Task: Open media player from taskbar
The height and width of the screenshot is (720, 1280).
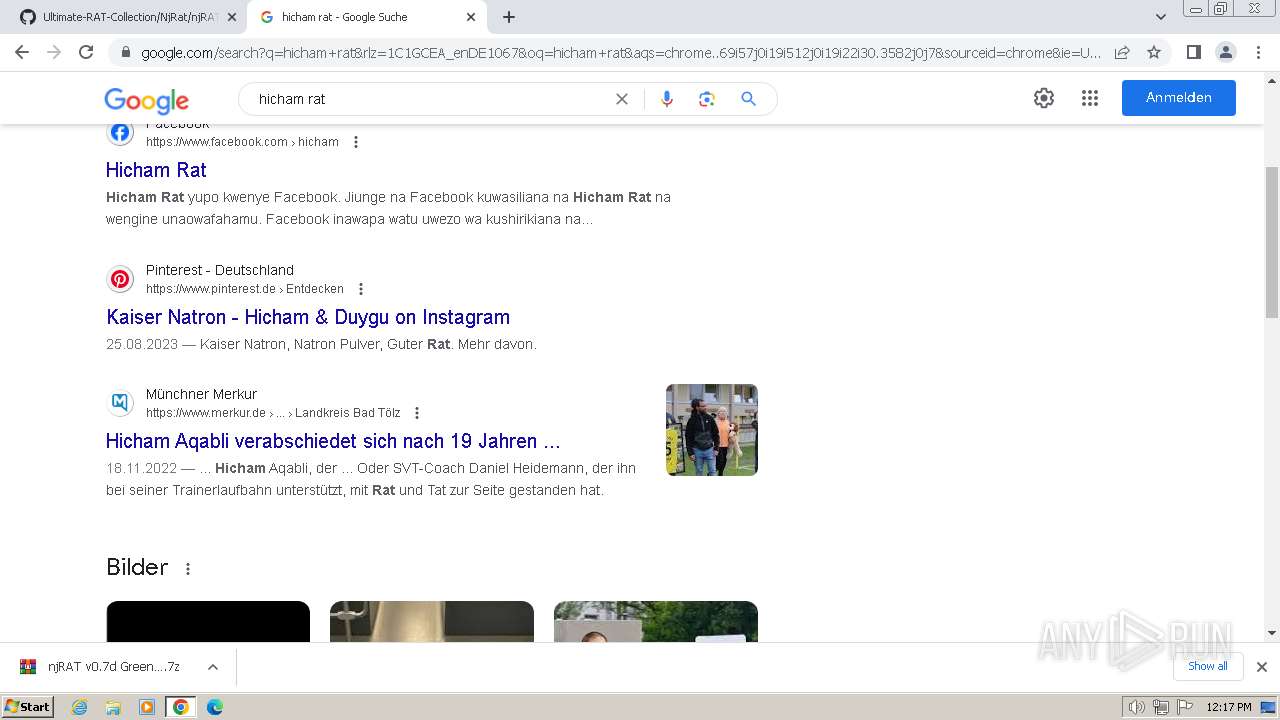Action: (x=147, y=707)
